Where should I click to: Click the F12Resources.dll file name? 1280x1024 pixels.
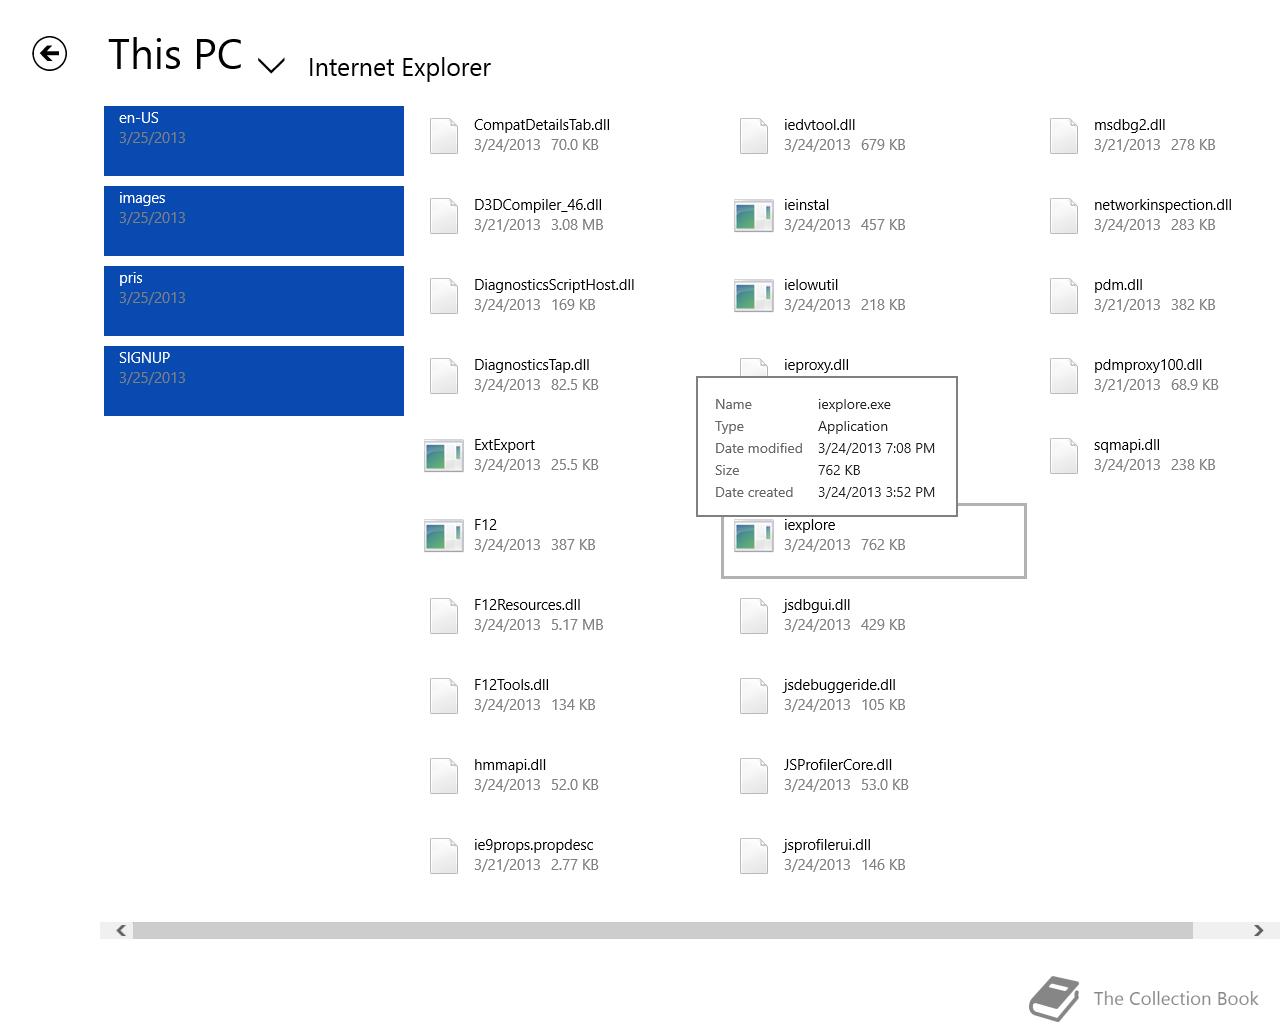pyautogui.click(x=527, y=605)
